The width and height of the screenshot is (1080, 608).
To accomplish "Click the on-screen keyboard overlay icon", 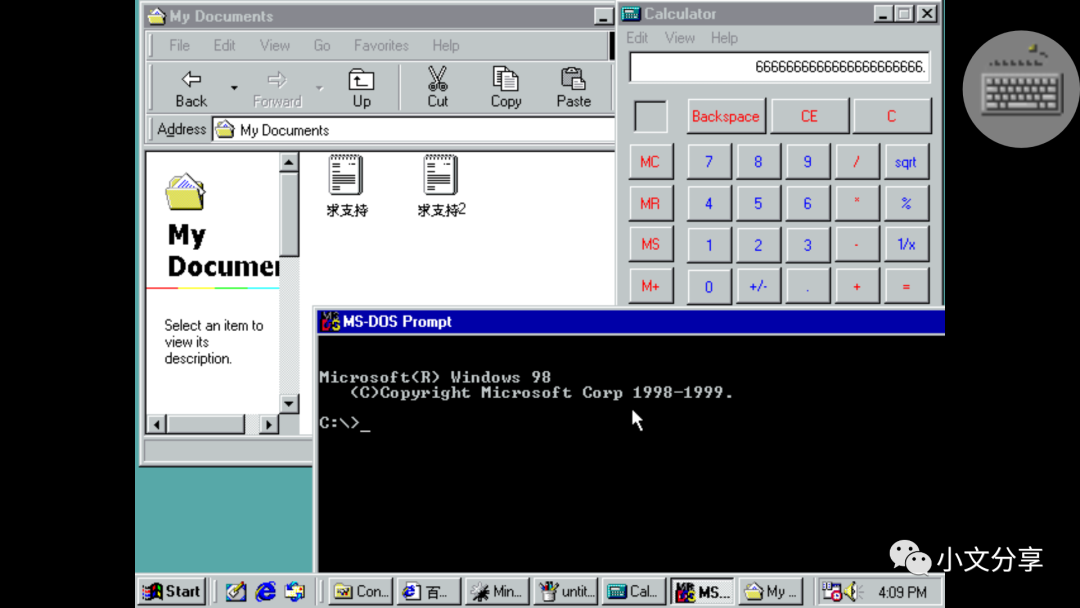I will click(1021, 89).
